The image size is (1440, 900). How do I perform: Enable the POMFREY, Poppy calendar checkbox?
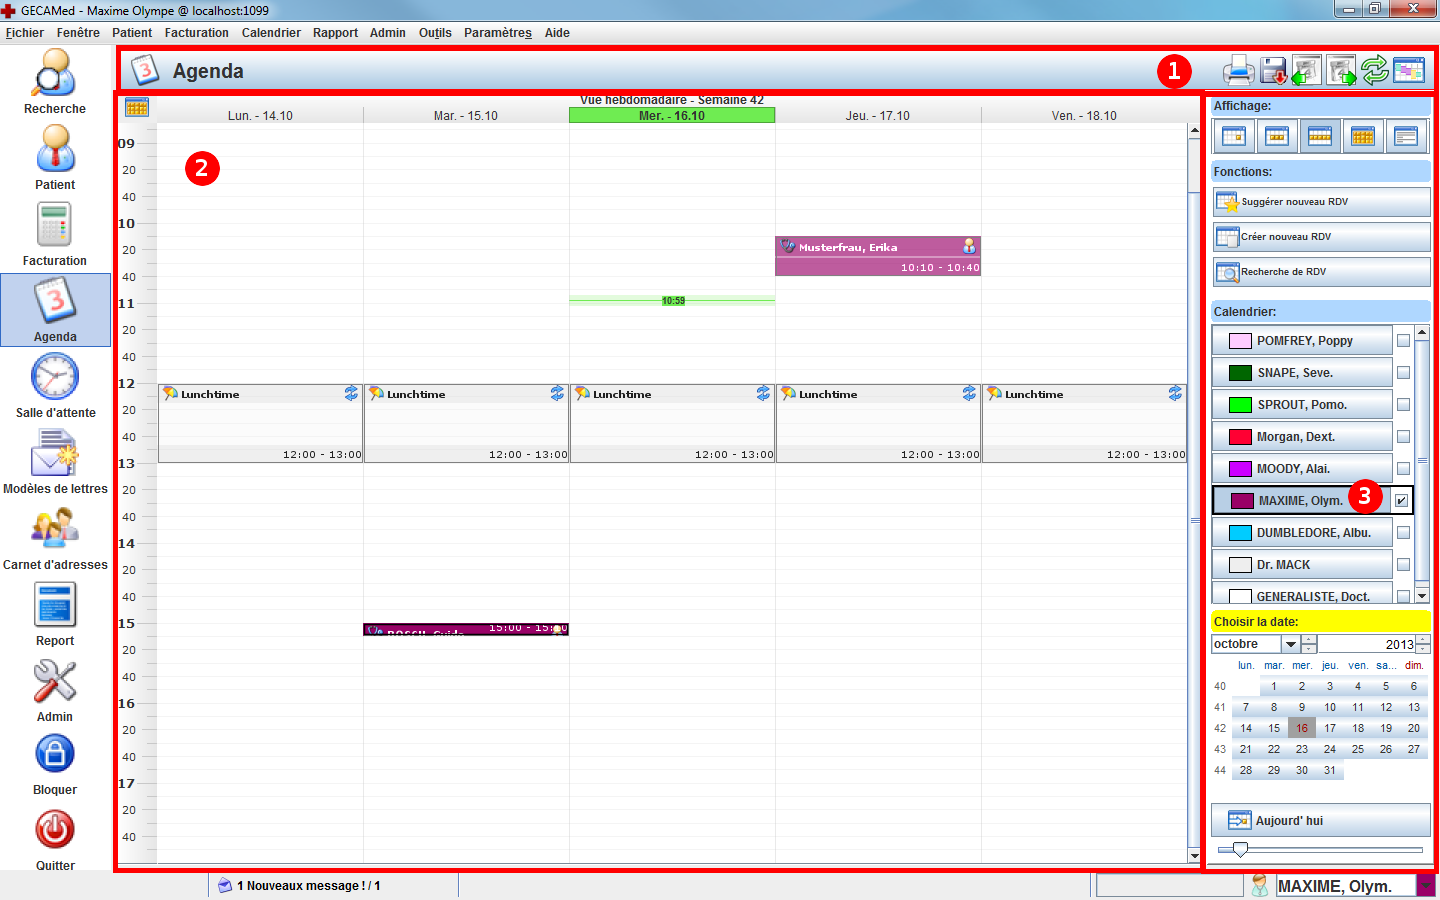[x=1403, y=341]
